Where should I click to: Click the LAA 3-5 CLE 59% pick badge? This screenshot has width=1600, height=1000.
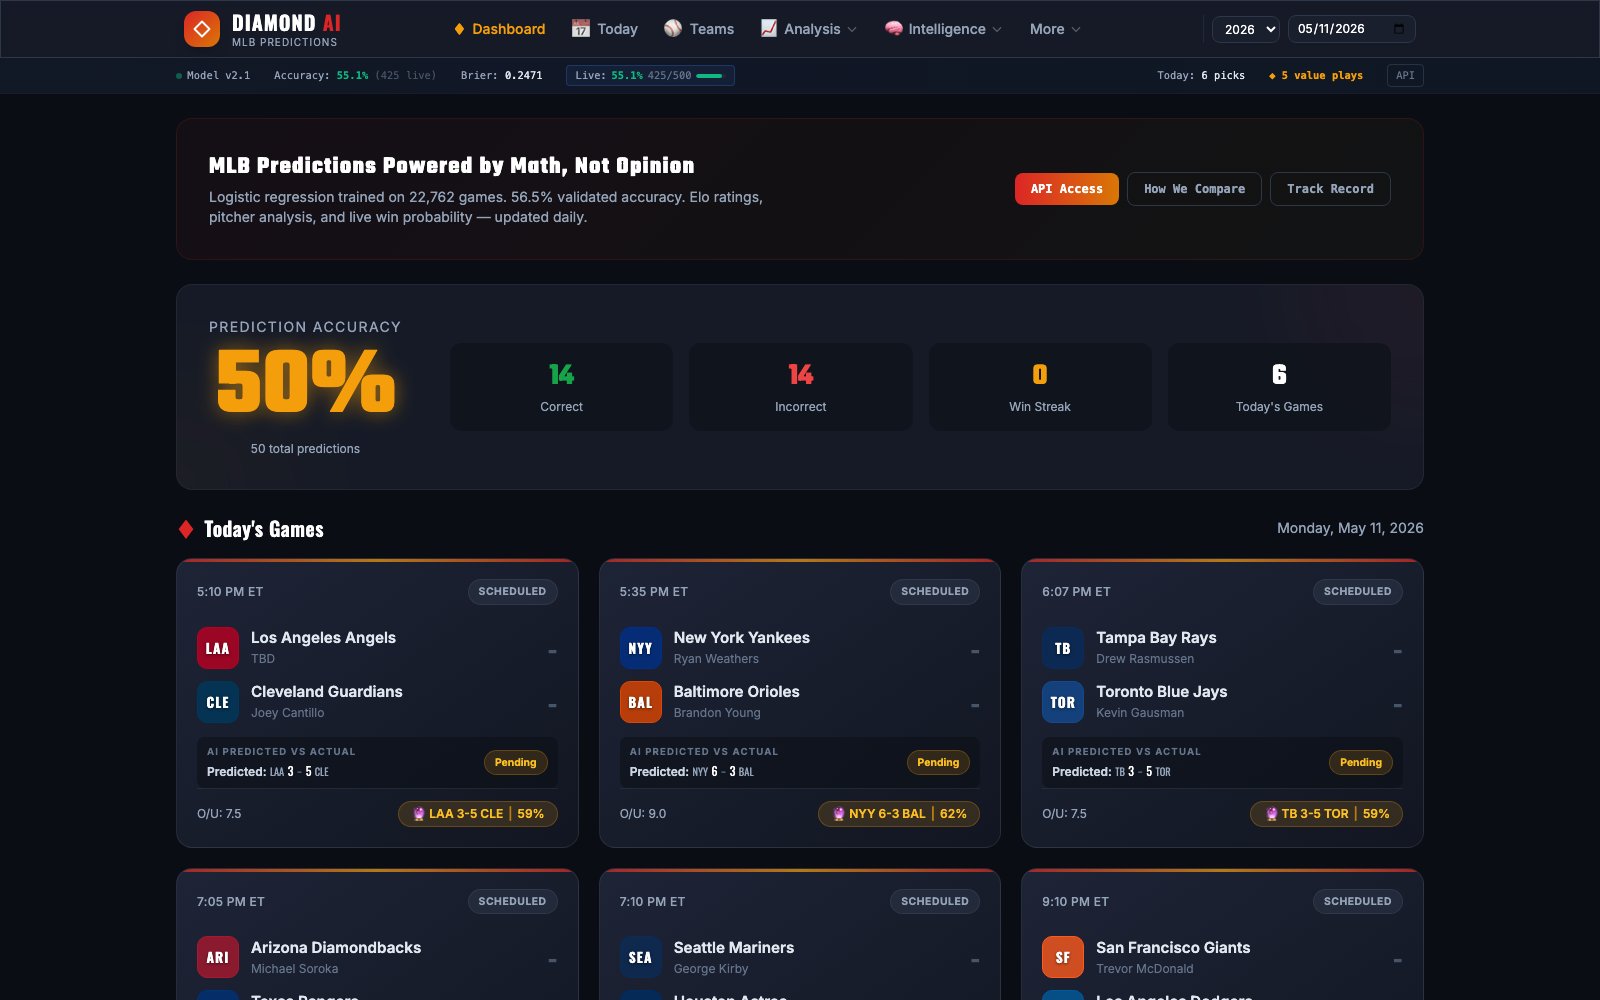coord(478,814)
